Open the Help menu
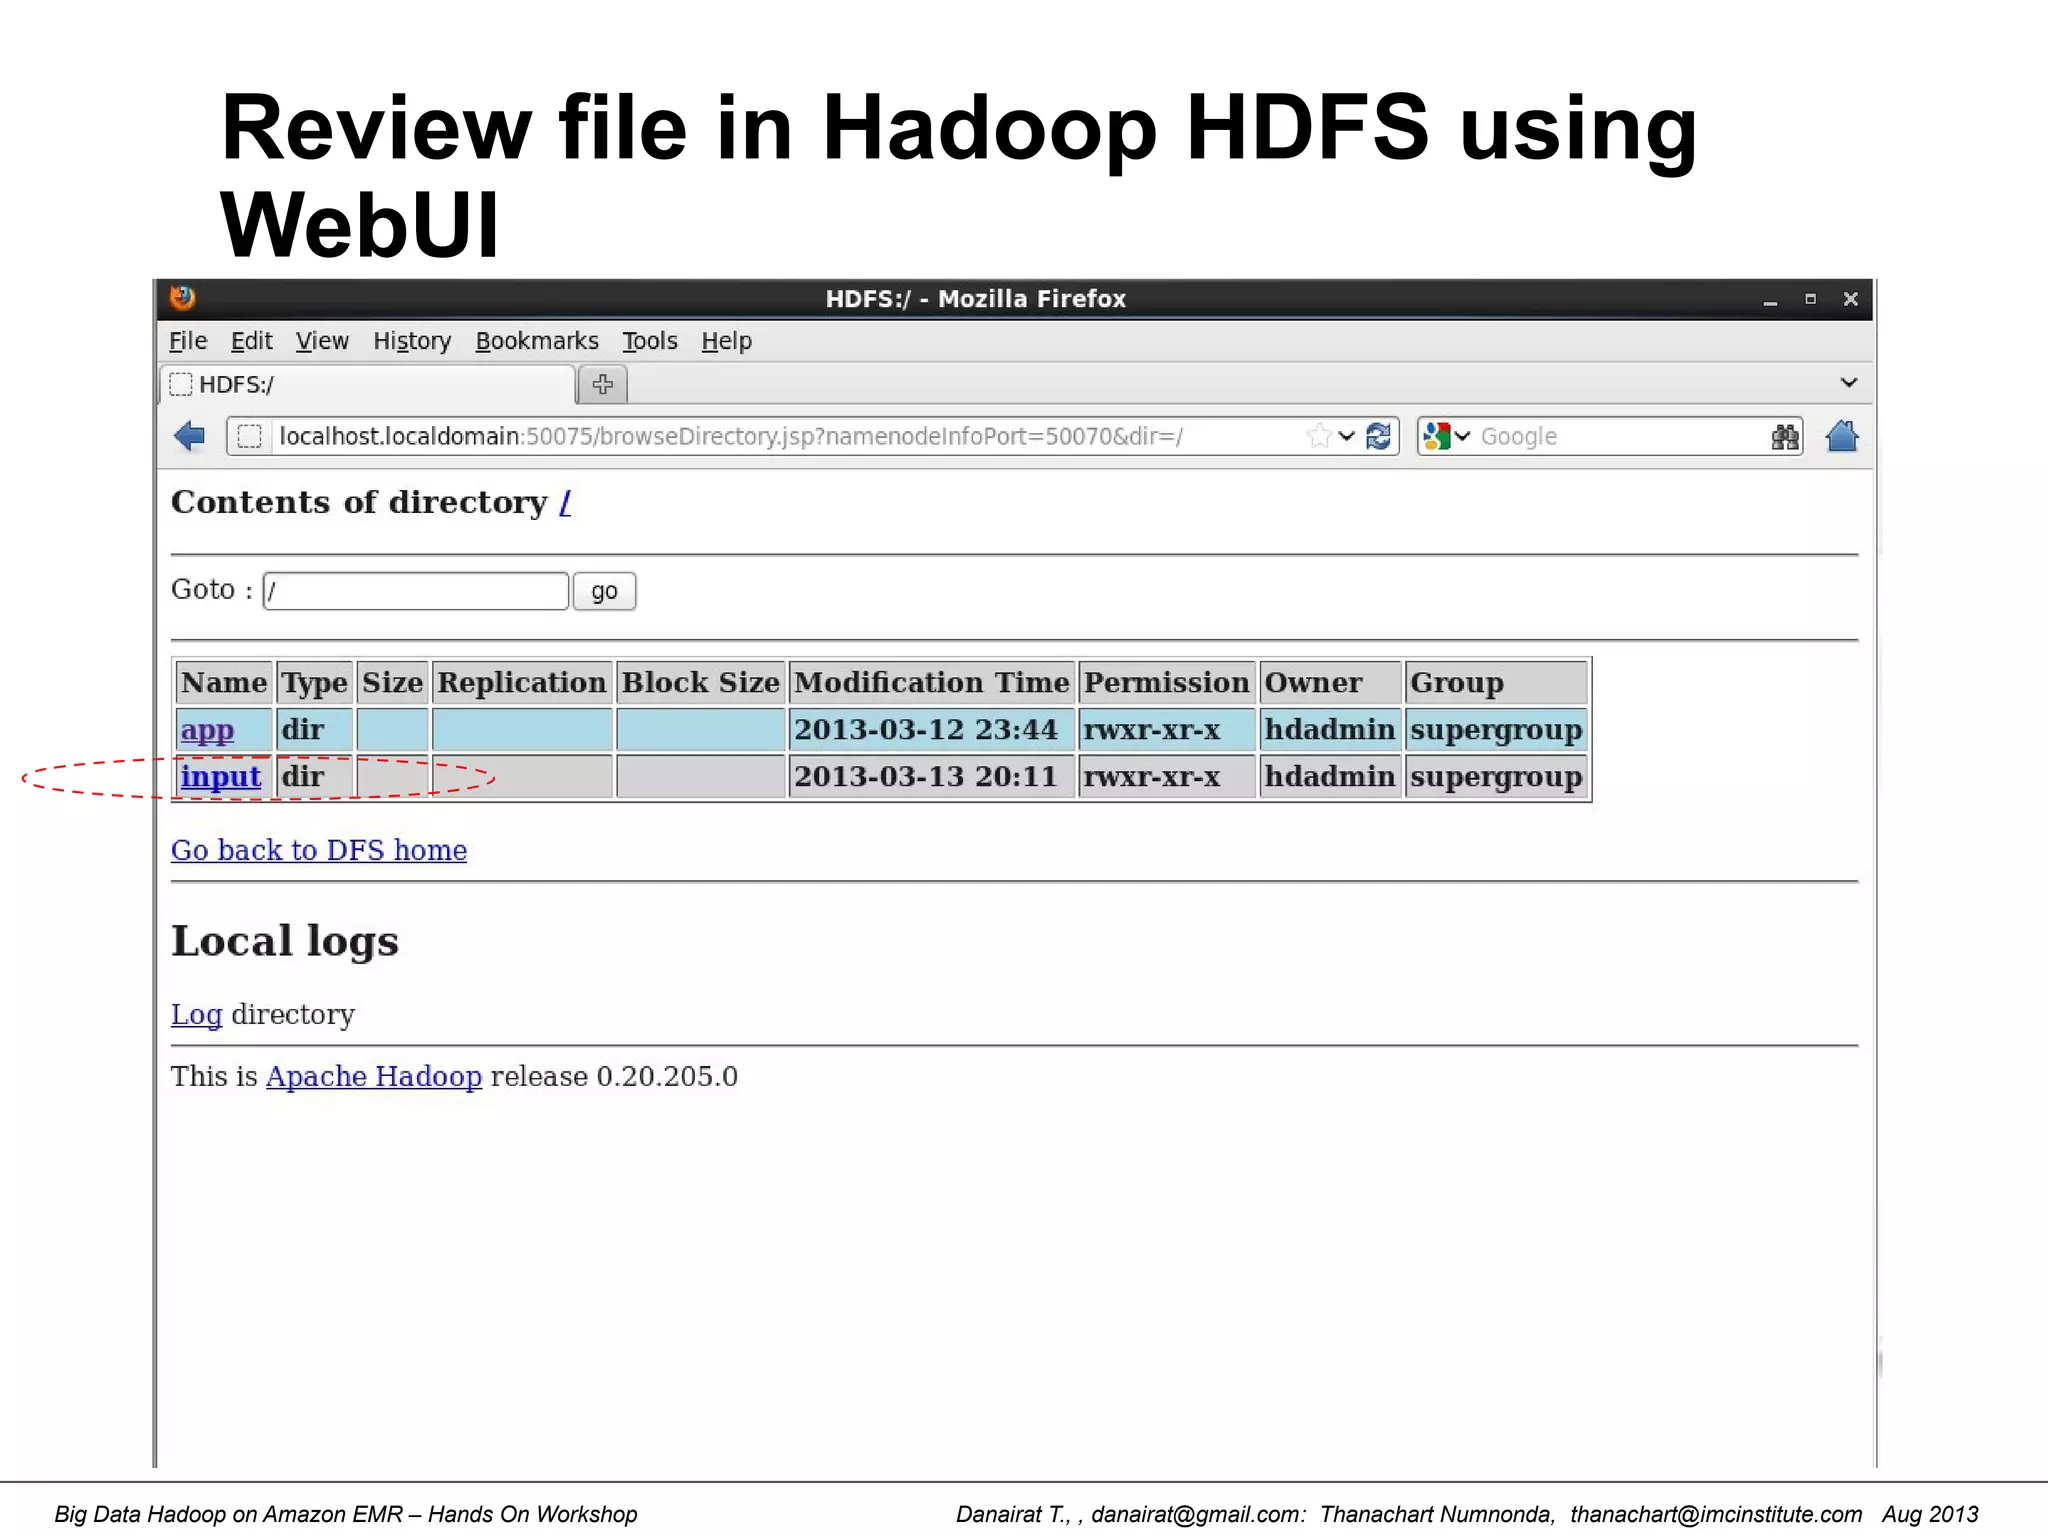The image size is (2048, 1536). (x=726, y=341)
